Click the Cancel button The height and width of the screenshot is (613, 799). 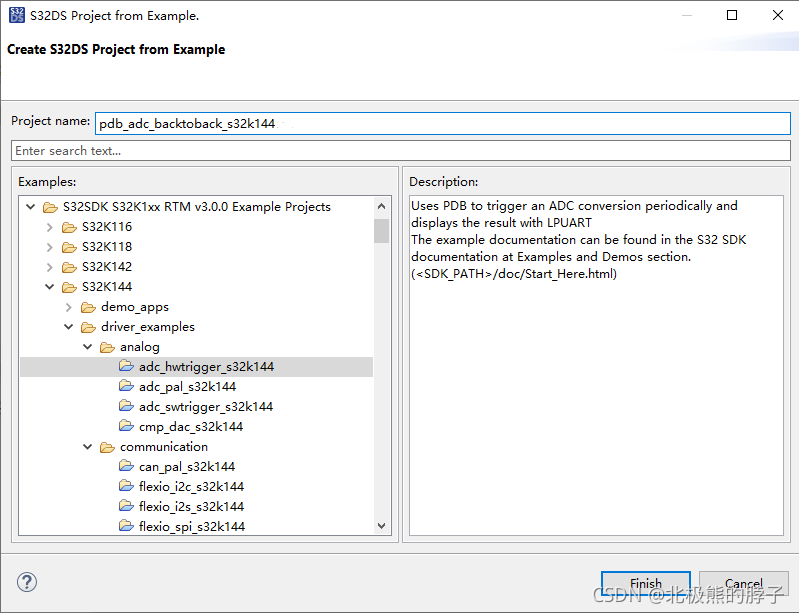point(743,583)
